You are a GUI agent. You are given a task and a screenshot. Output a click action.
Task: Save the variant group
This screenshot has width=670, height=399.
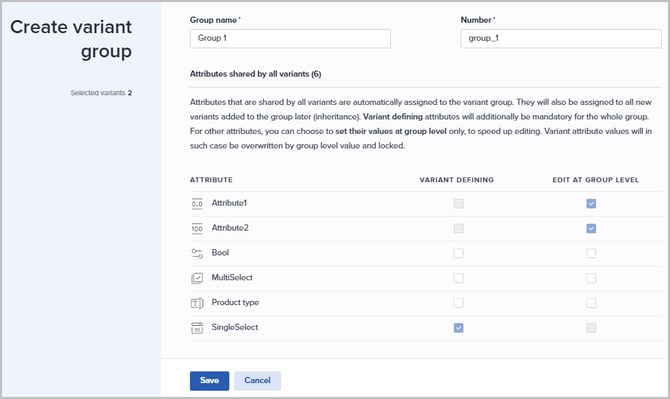209,381
